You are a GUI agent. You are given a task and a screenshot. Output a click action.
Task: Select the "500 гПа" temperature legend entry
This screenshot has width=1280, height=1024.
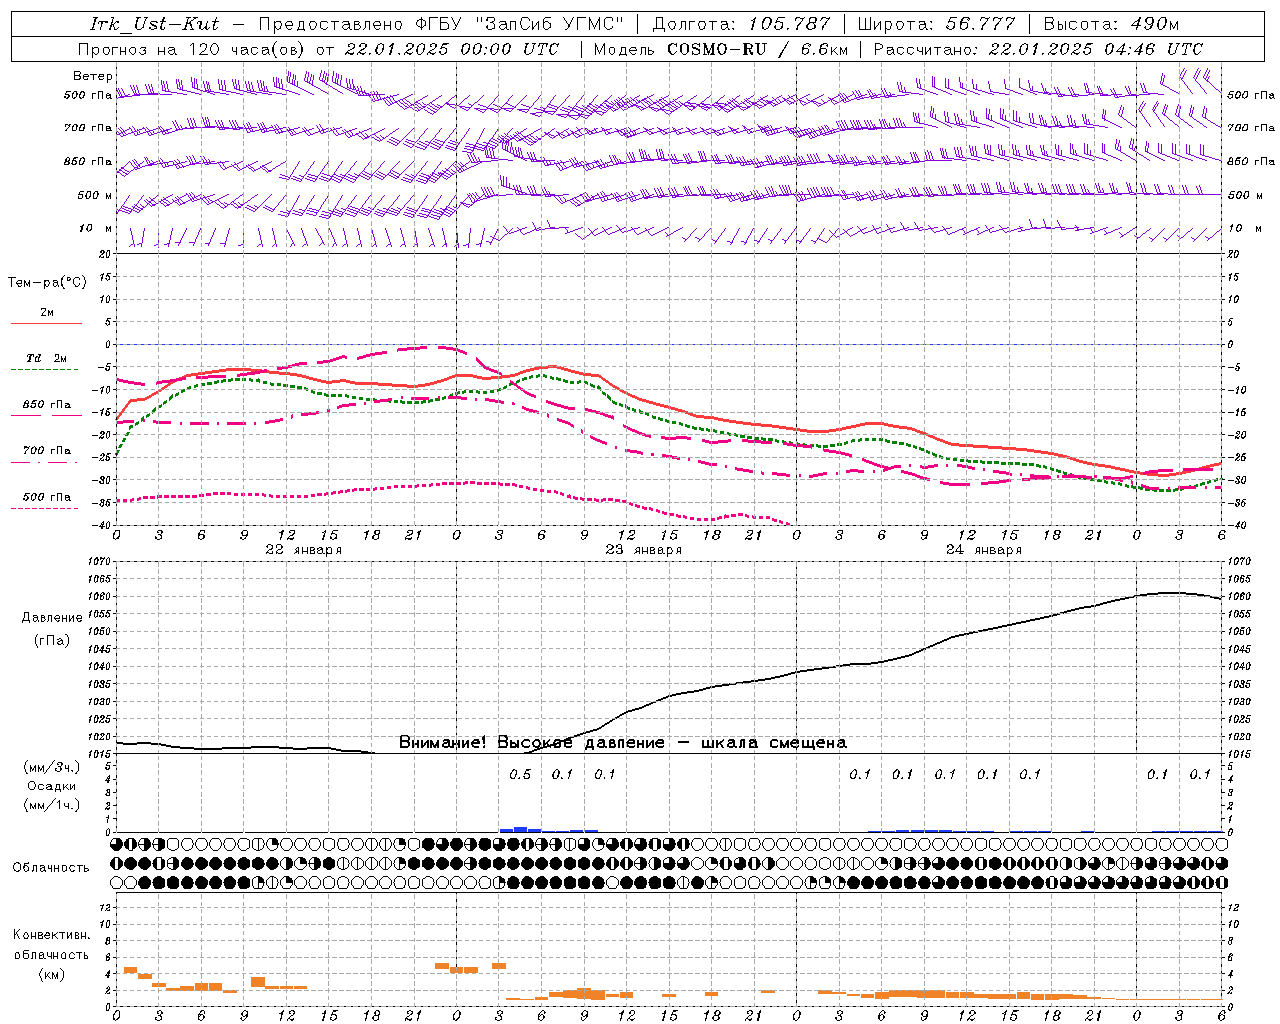(x=47, y=497)
